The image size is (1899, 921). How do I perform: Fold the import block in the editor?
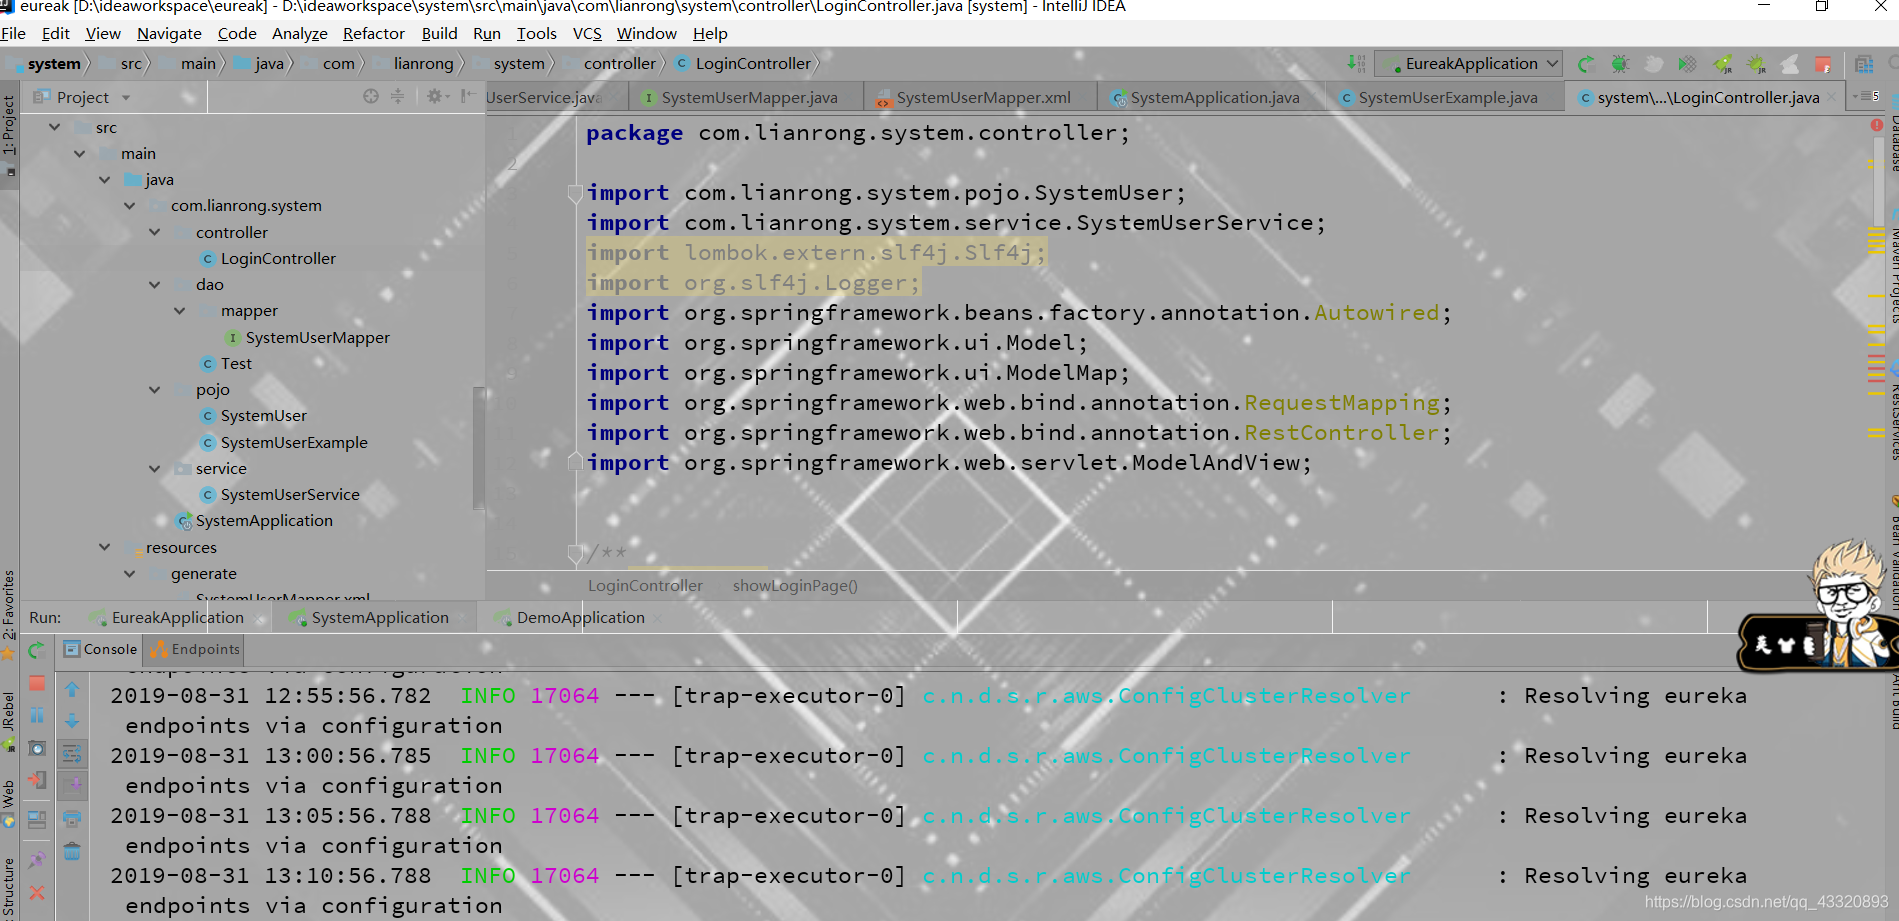pyautogui.click(x=575, y=193)
